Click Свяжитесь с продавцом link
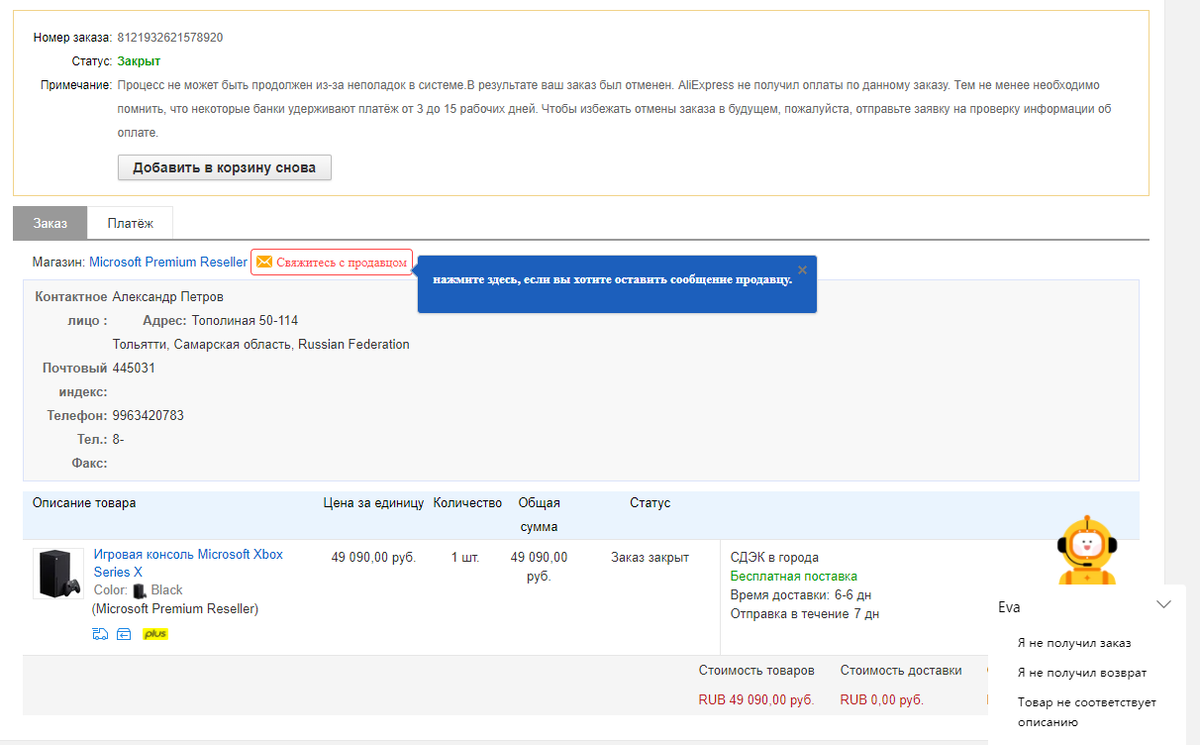 click(x=342, y=262)
